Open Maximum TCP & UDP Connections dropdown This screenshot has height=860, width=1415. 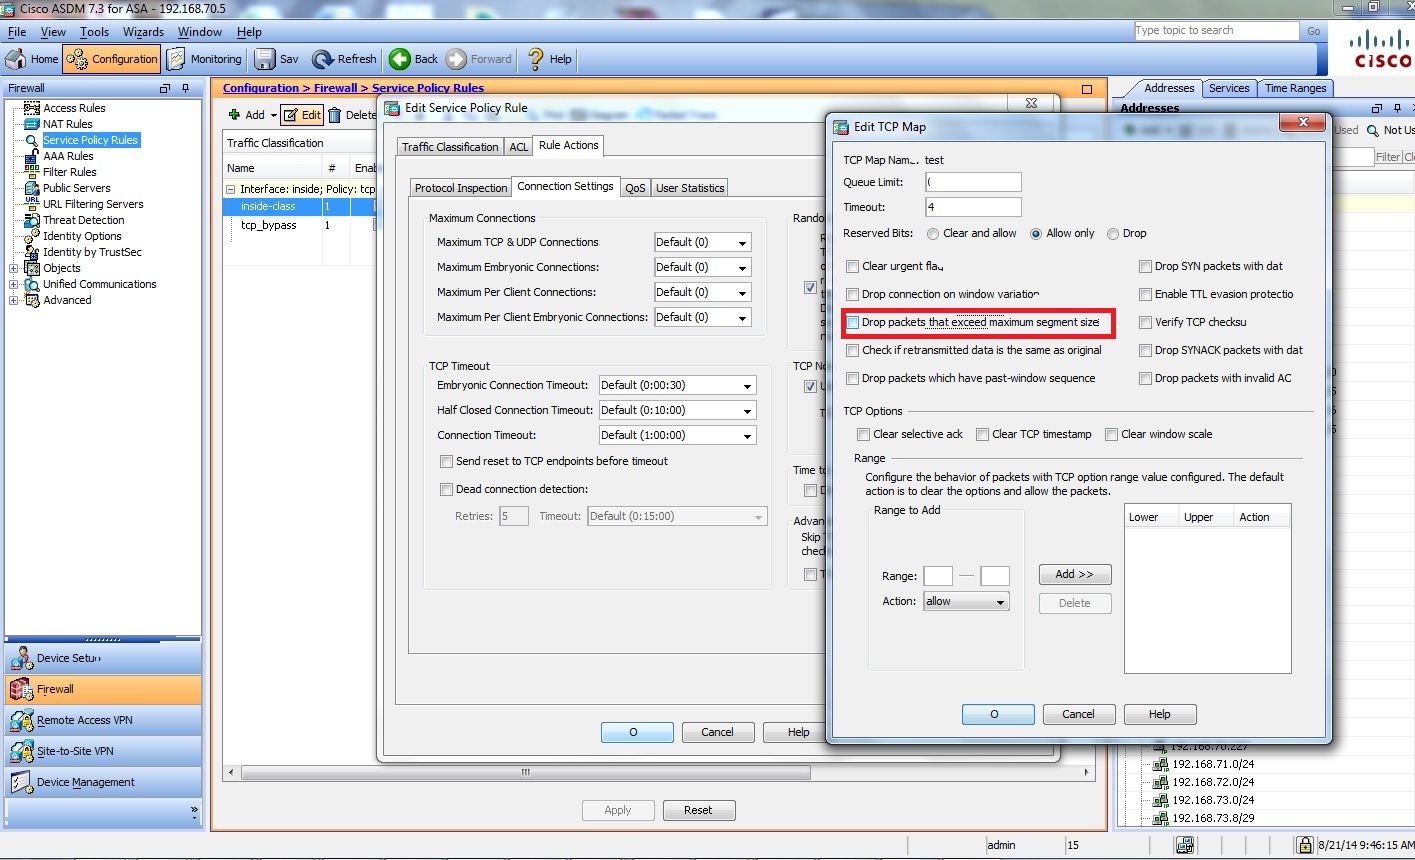[x=702, y=242]
